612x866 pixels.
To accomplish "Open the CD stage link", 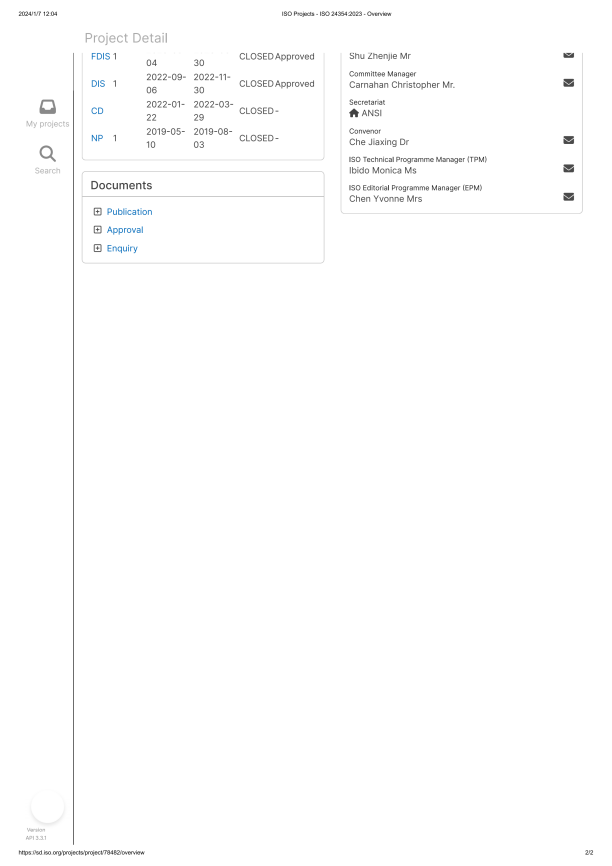I will click(97, 111).
